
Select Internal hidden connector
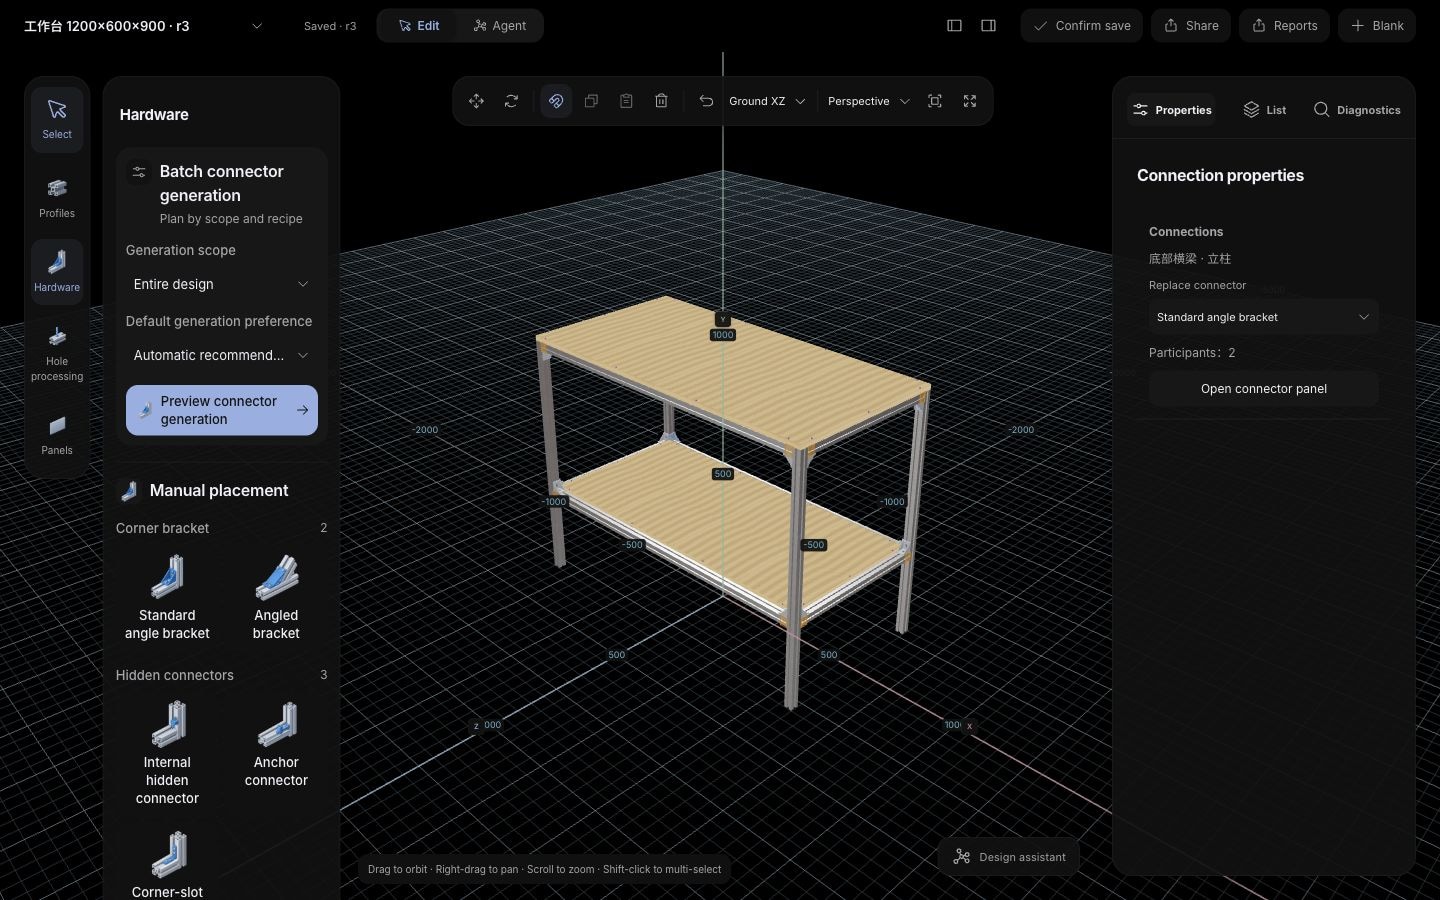pyautogui.click(x=167, y=753)
